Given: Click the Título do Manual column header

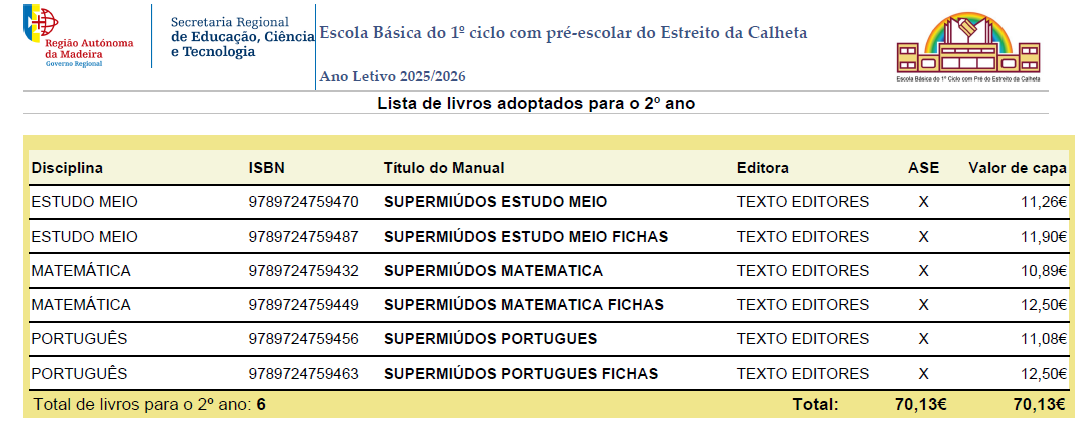Looking at the screenshot, I should (444, 168).
